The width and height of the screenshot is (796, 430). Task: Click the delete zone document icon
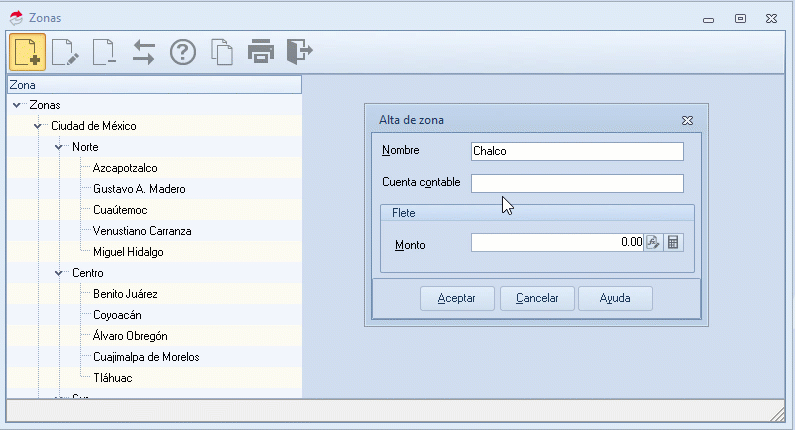103,52
